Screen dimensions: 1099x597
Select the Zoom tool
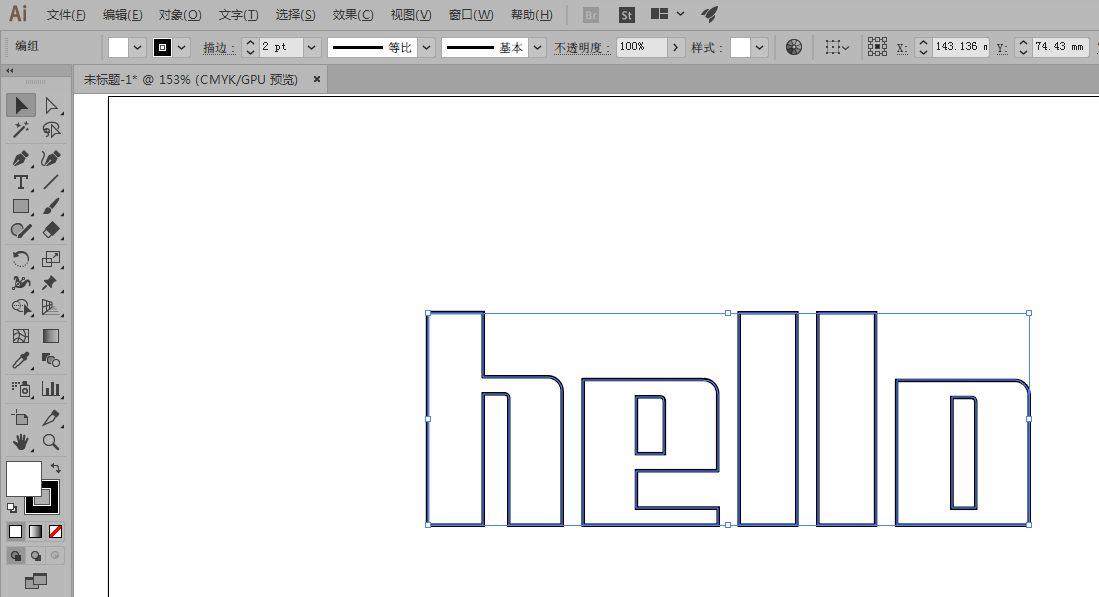click(51, 442)
